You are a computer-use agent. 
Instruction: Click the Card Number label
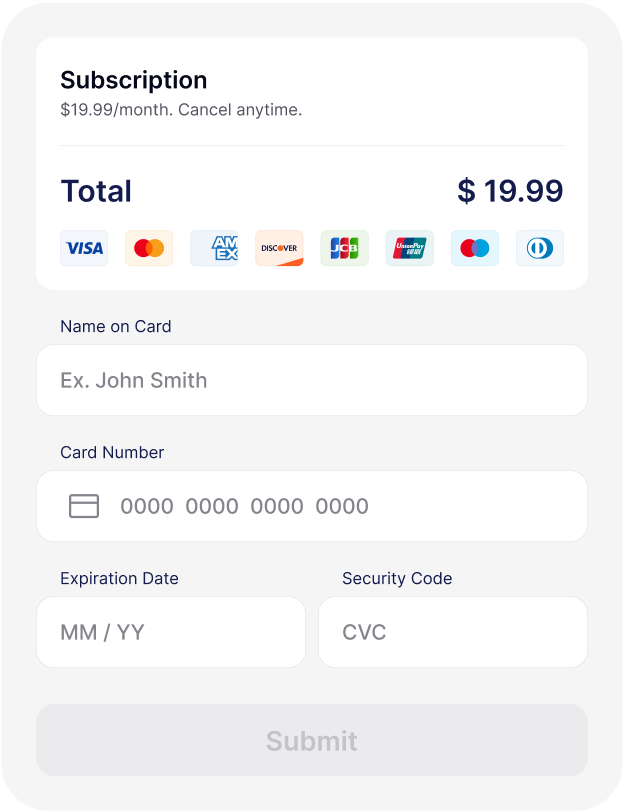pos(112,452)
